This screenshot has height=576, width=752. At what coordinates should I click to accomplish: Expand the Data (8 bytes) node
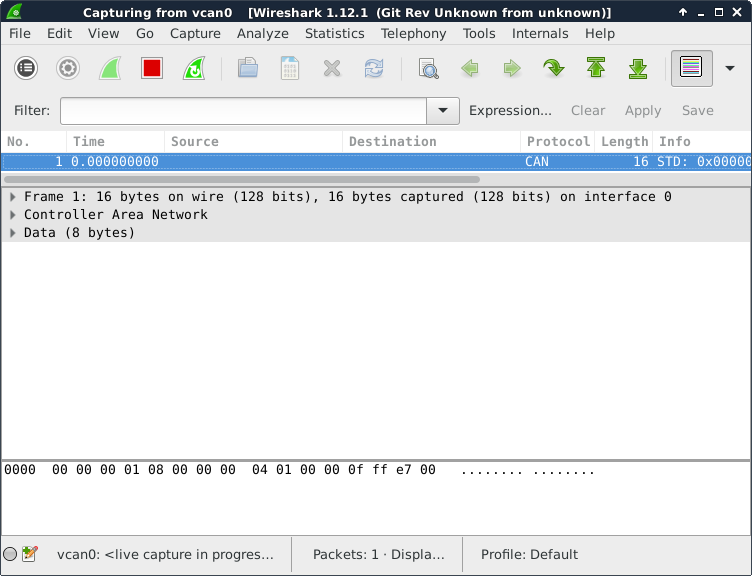[13, 233]
